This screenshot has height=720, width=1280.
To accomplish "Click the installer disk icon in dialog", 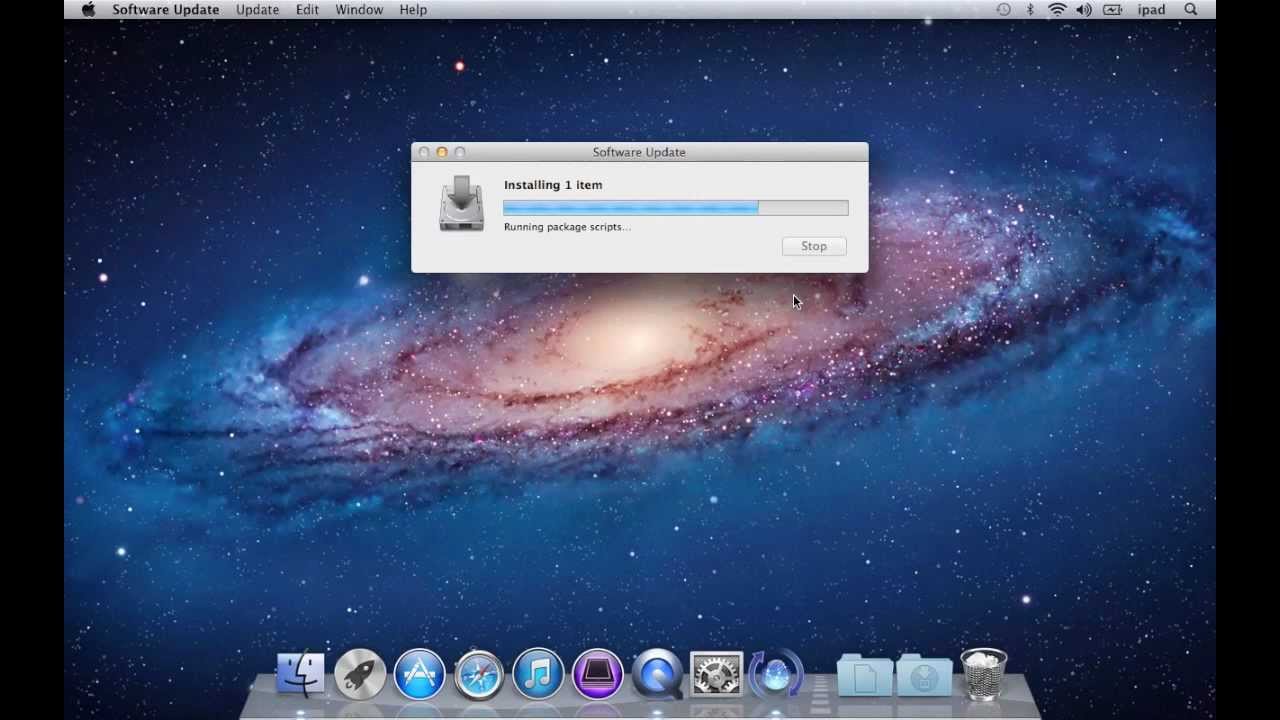I will [x=461, y=203].
